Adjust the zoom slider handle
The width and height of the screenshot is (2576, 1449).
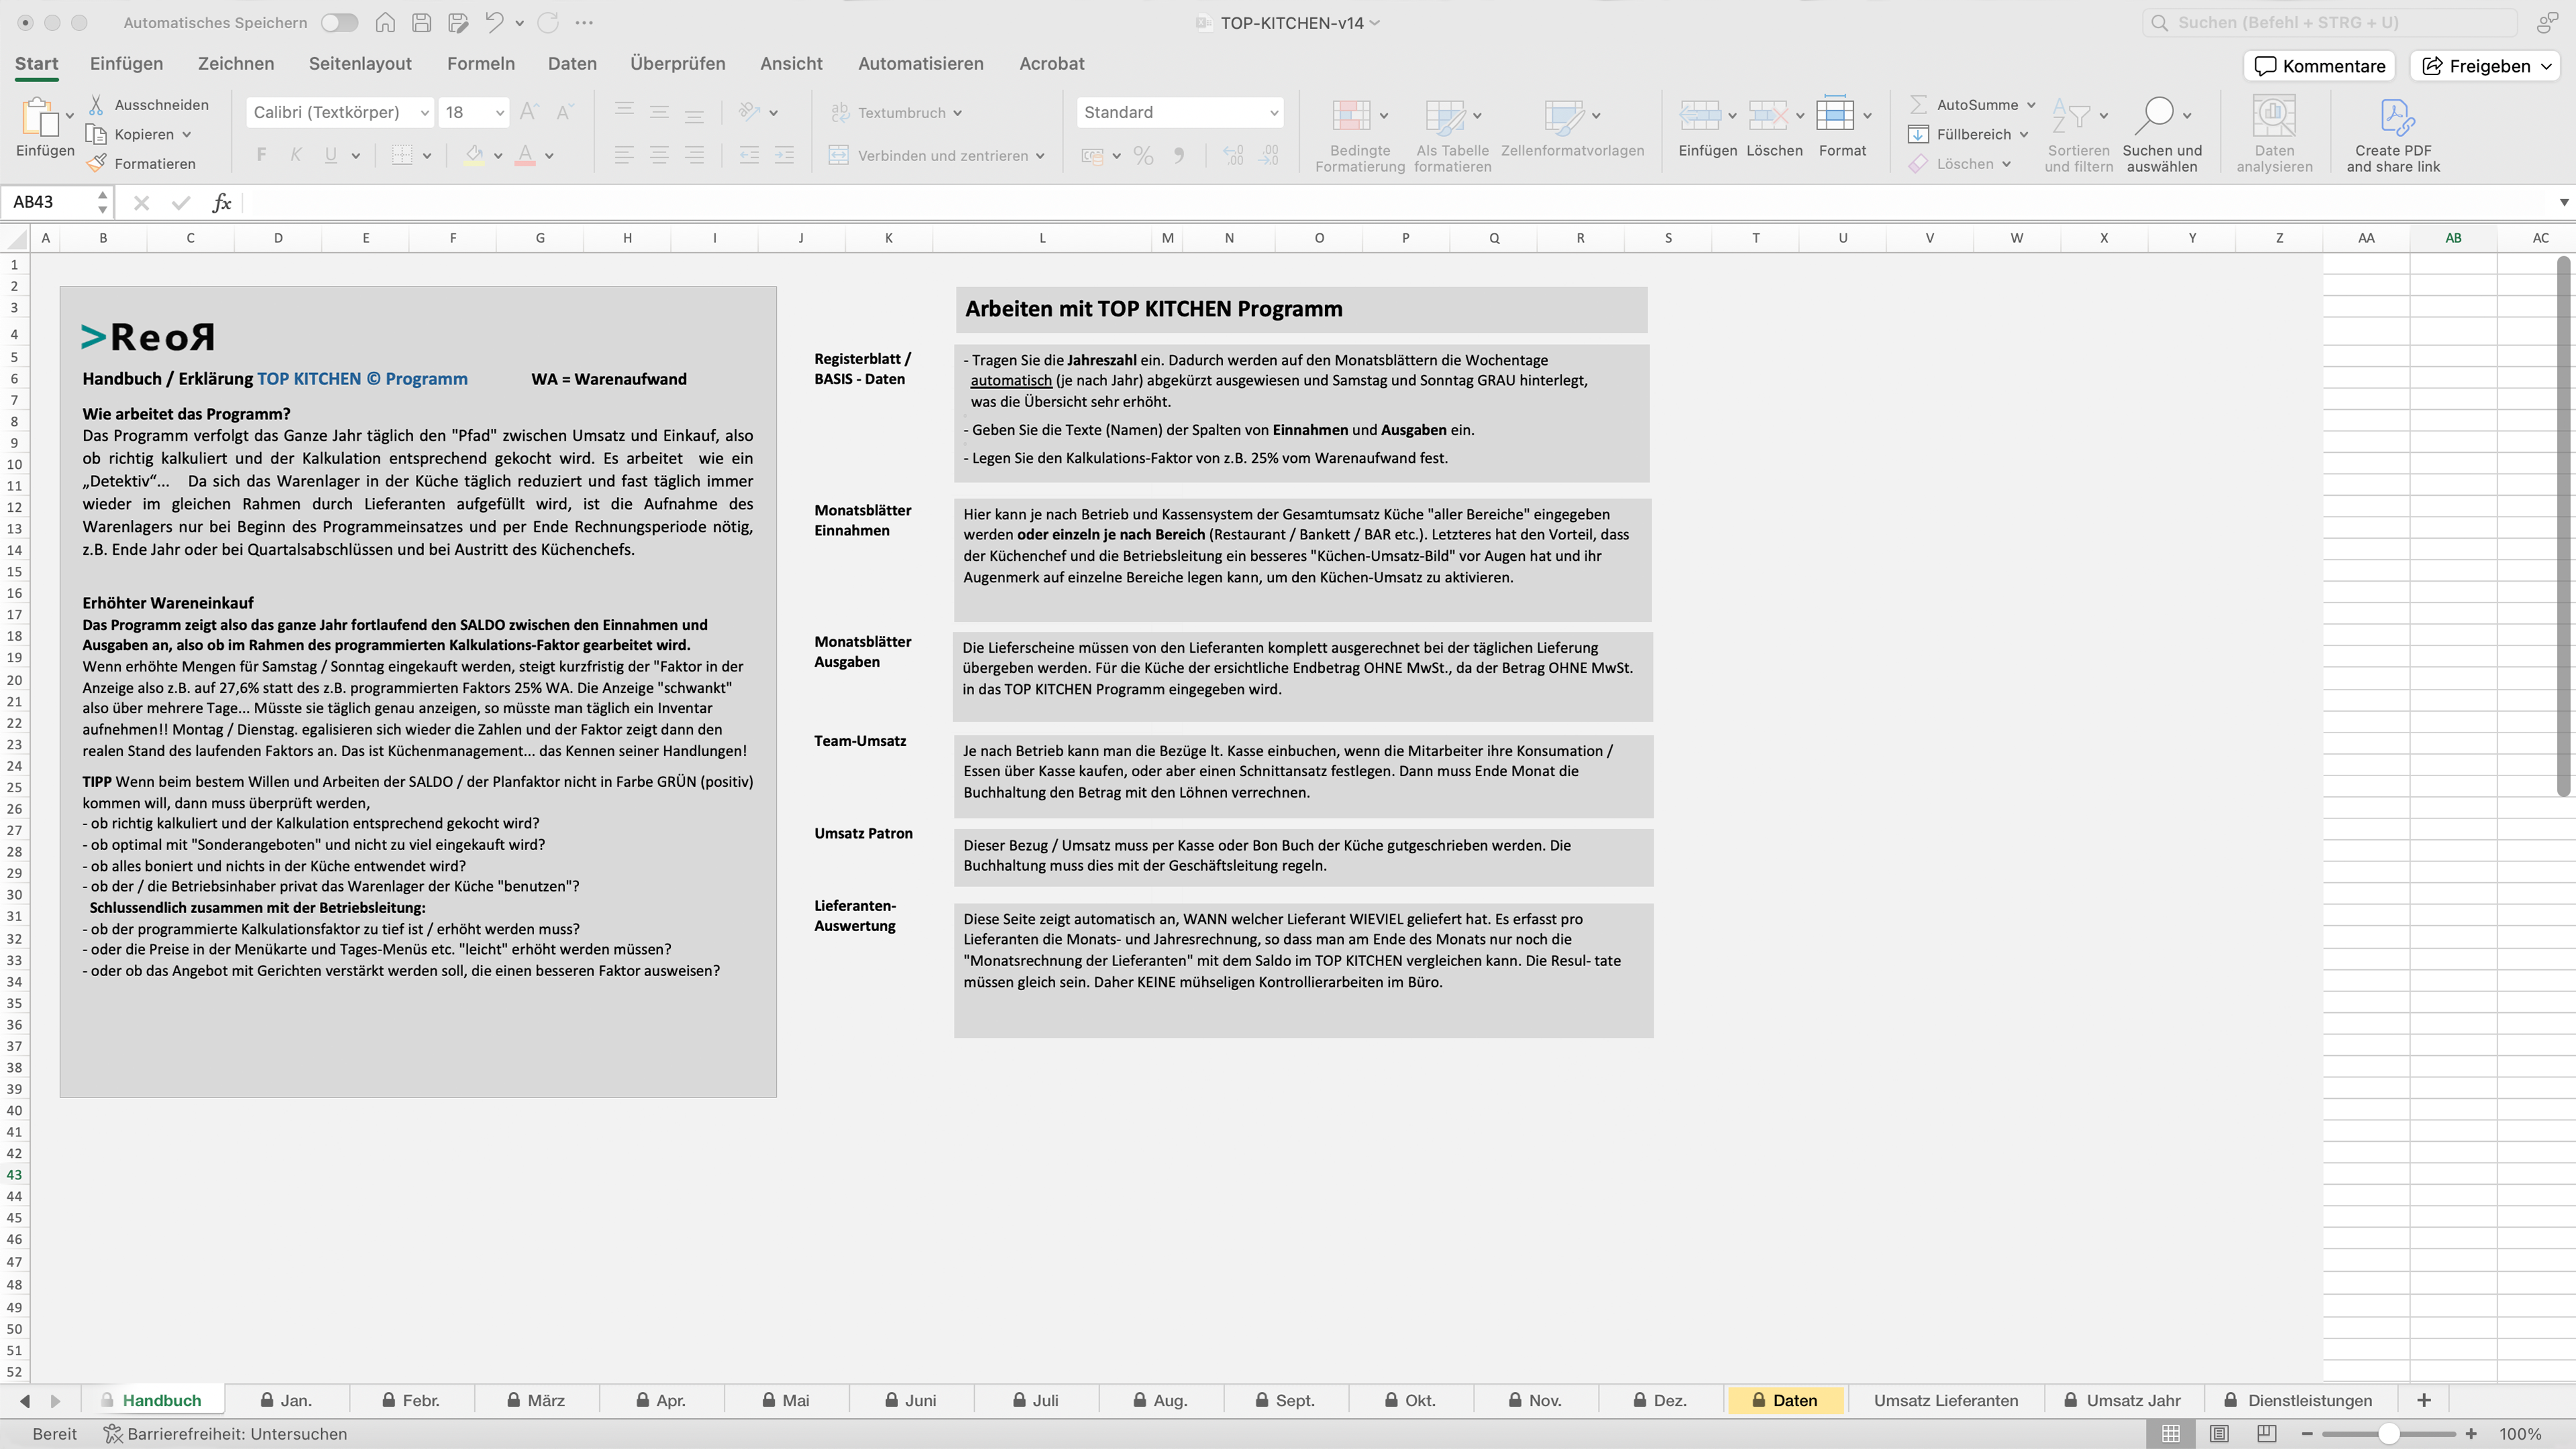(2388, 1434)
